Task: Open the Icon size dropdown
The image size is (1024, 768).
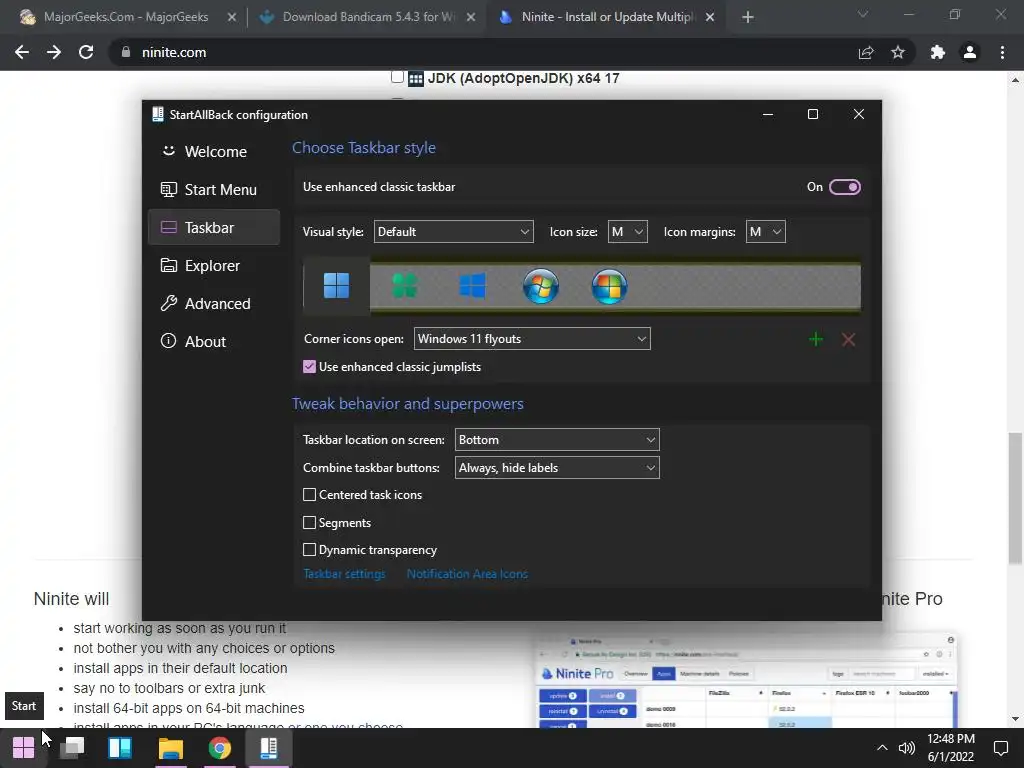Action: pos(628,232)
